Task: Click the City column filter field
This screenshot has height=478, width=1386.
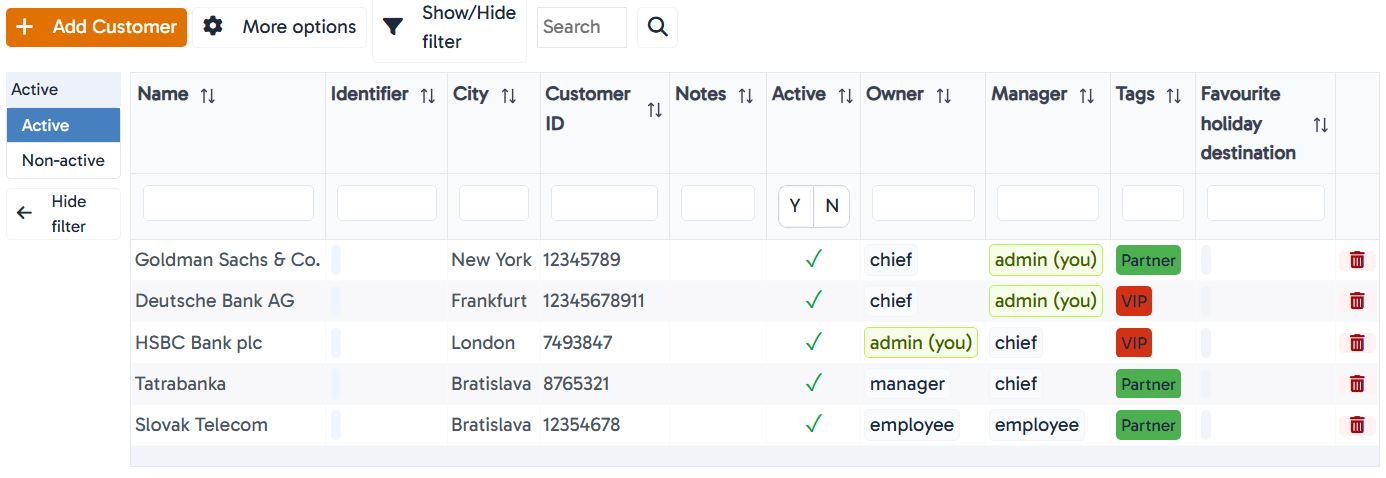Action: pos(494,203)
